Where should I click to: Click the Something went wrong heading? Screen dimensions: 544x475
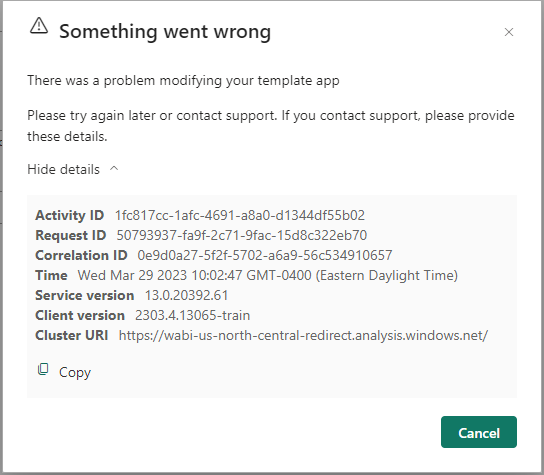coord(165,32)
